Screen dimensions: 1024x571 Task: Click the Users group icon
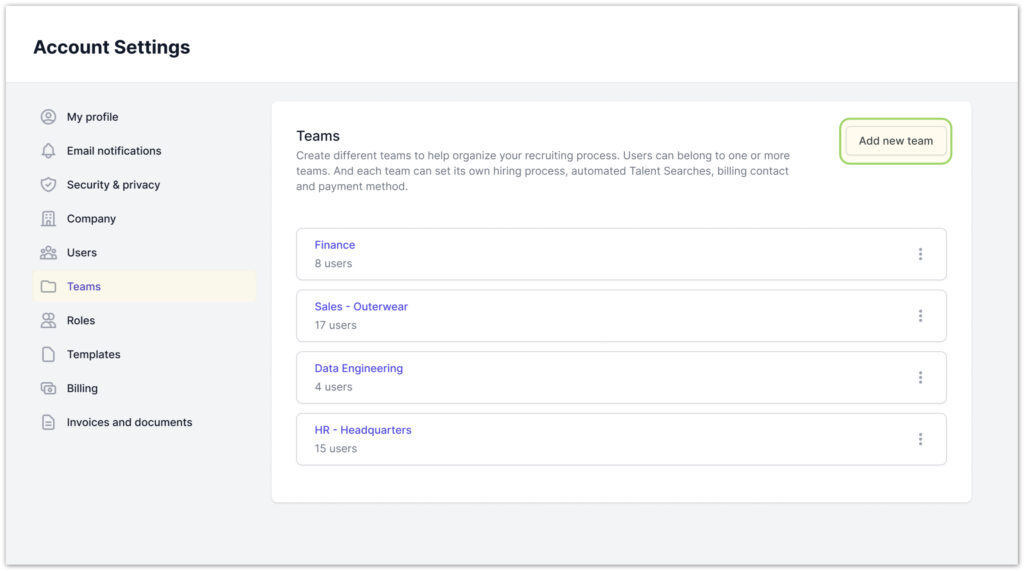click(x=48, y=253)
